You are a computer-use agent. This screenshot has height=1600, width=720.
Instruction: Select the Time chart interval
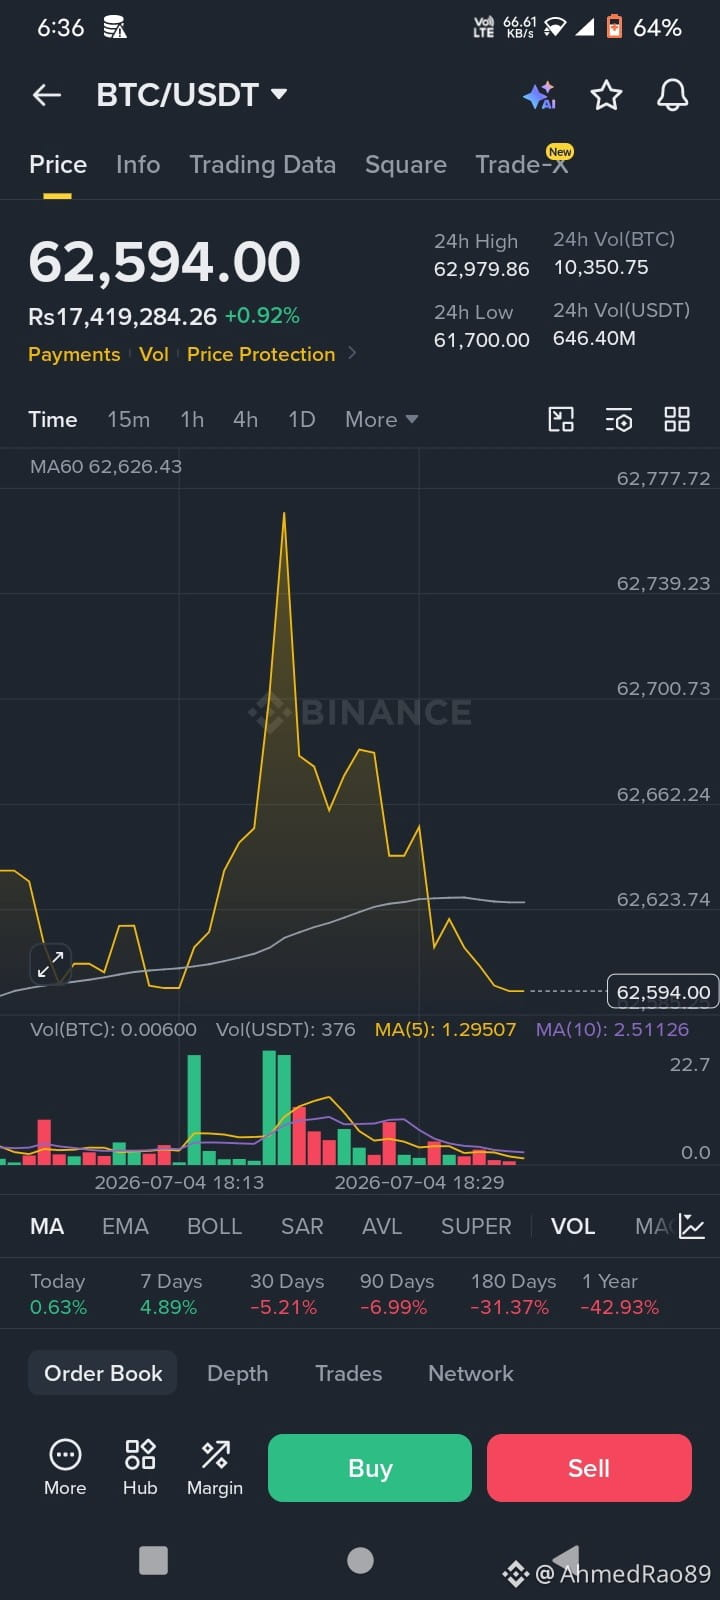pos(53,419)
